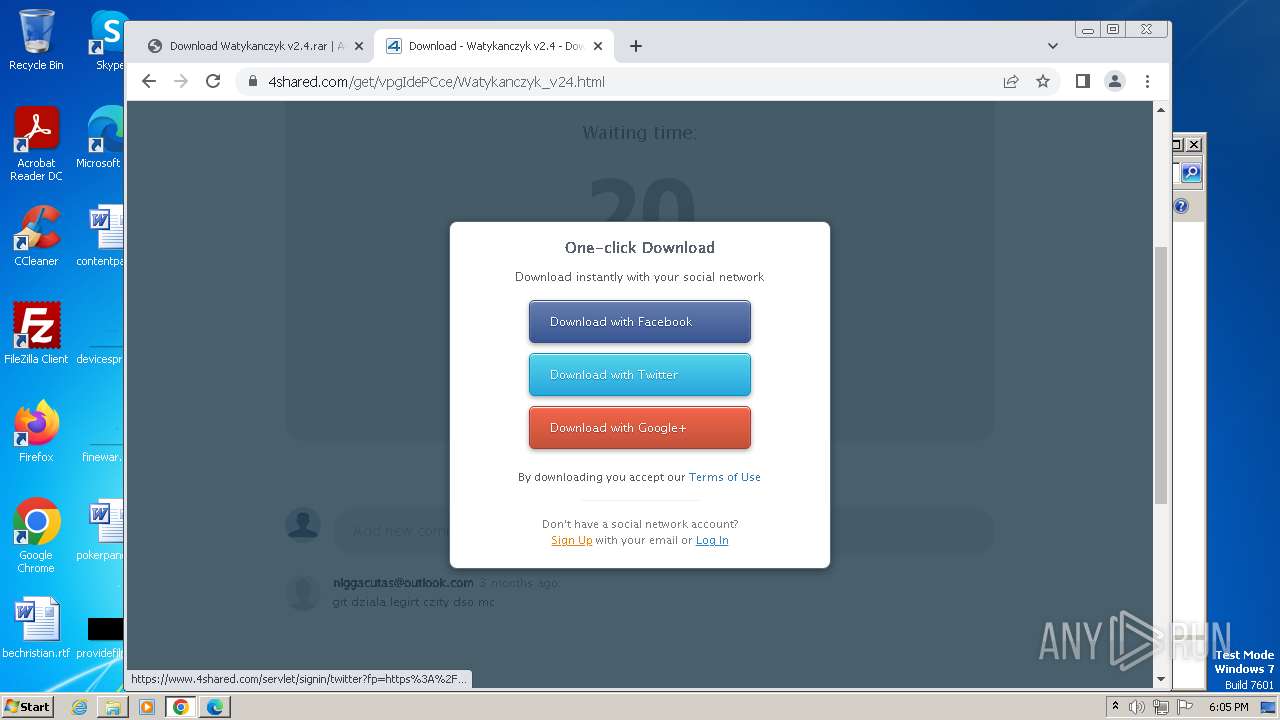Screen dimensions: 1280x720
Task: Click the scrollbar down arrow
Action: click(1161, 680)
